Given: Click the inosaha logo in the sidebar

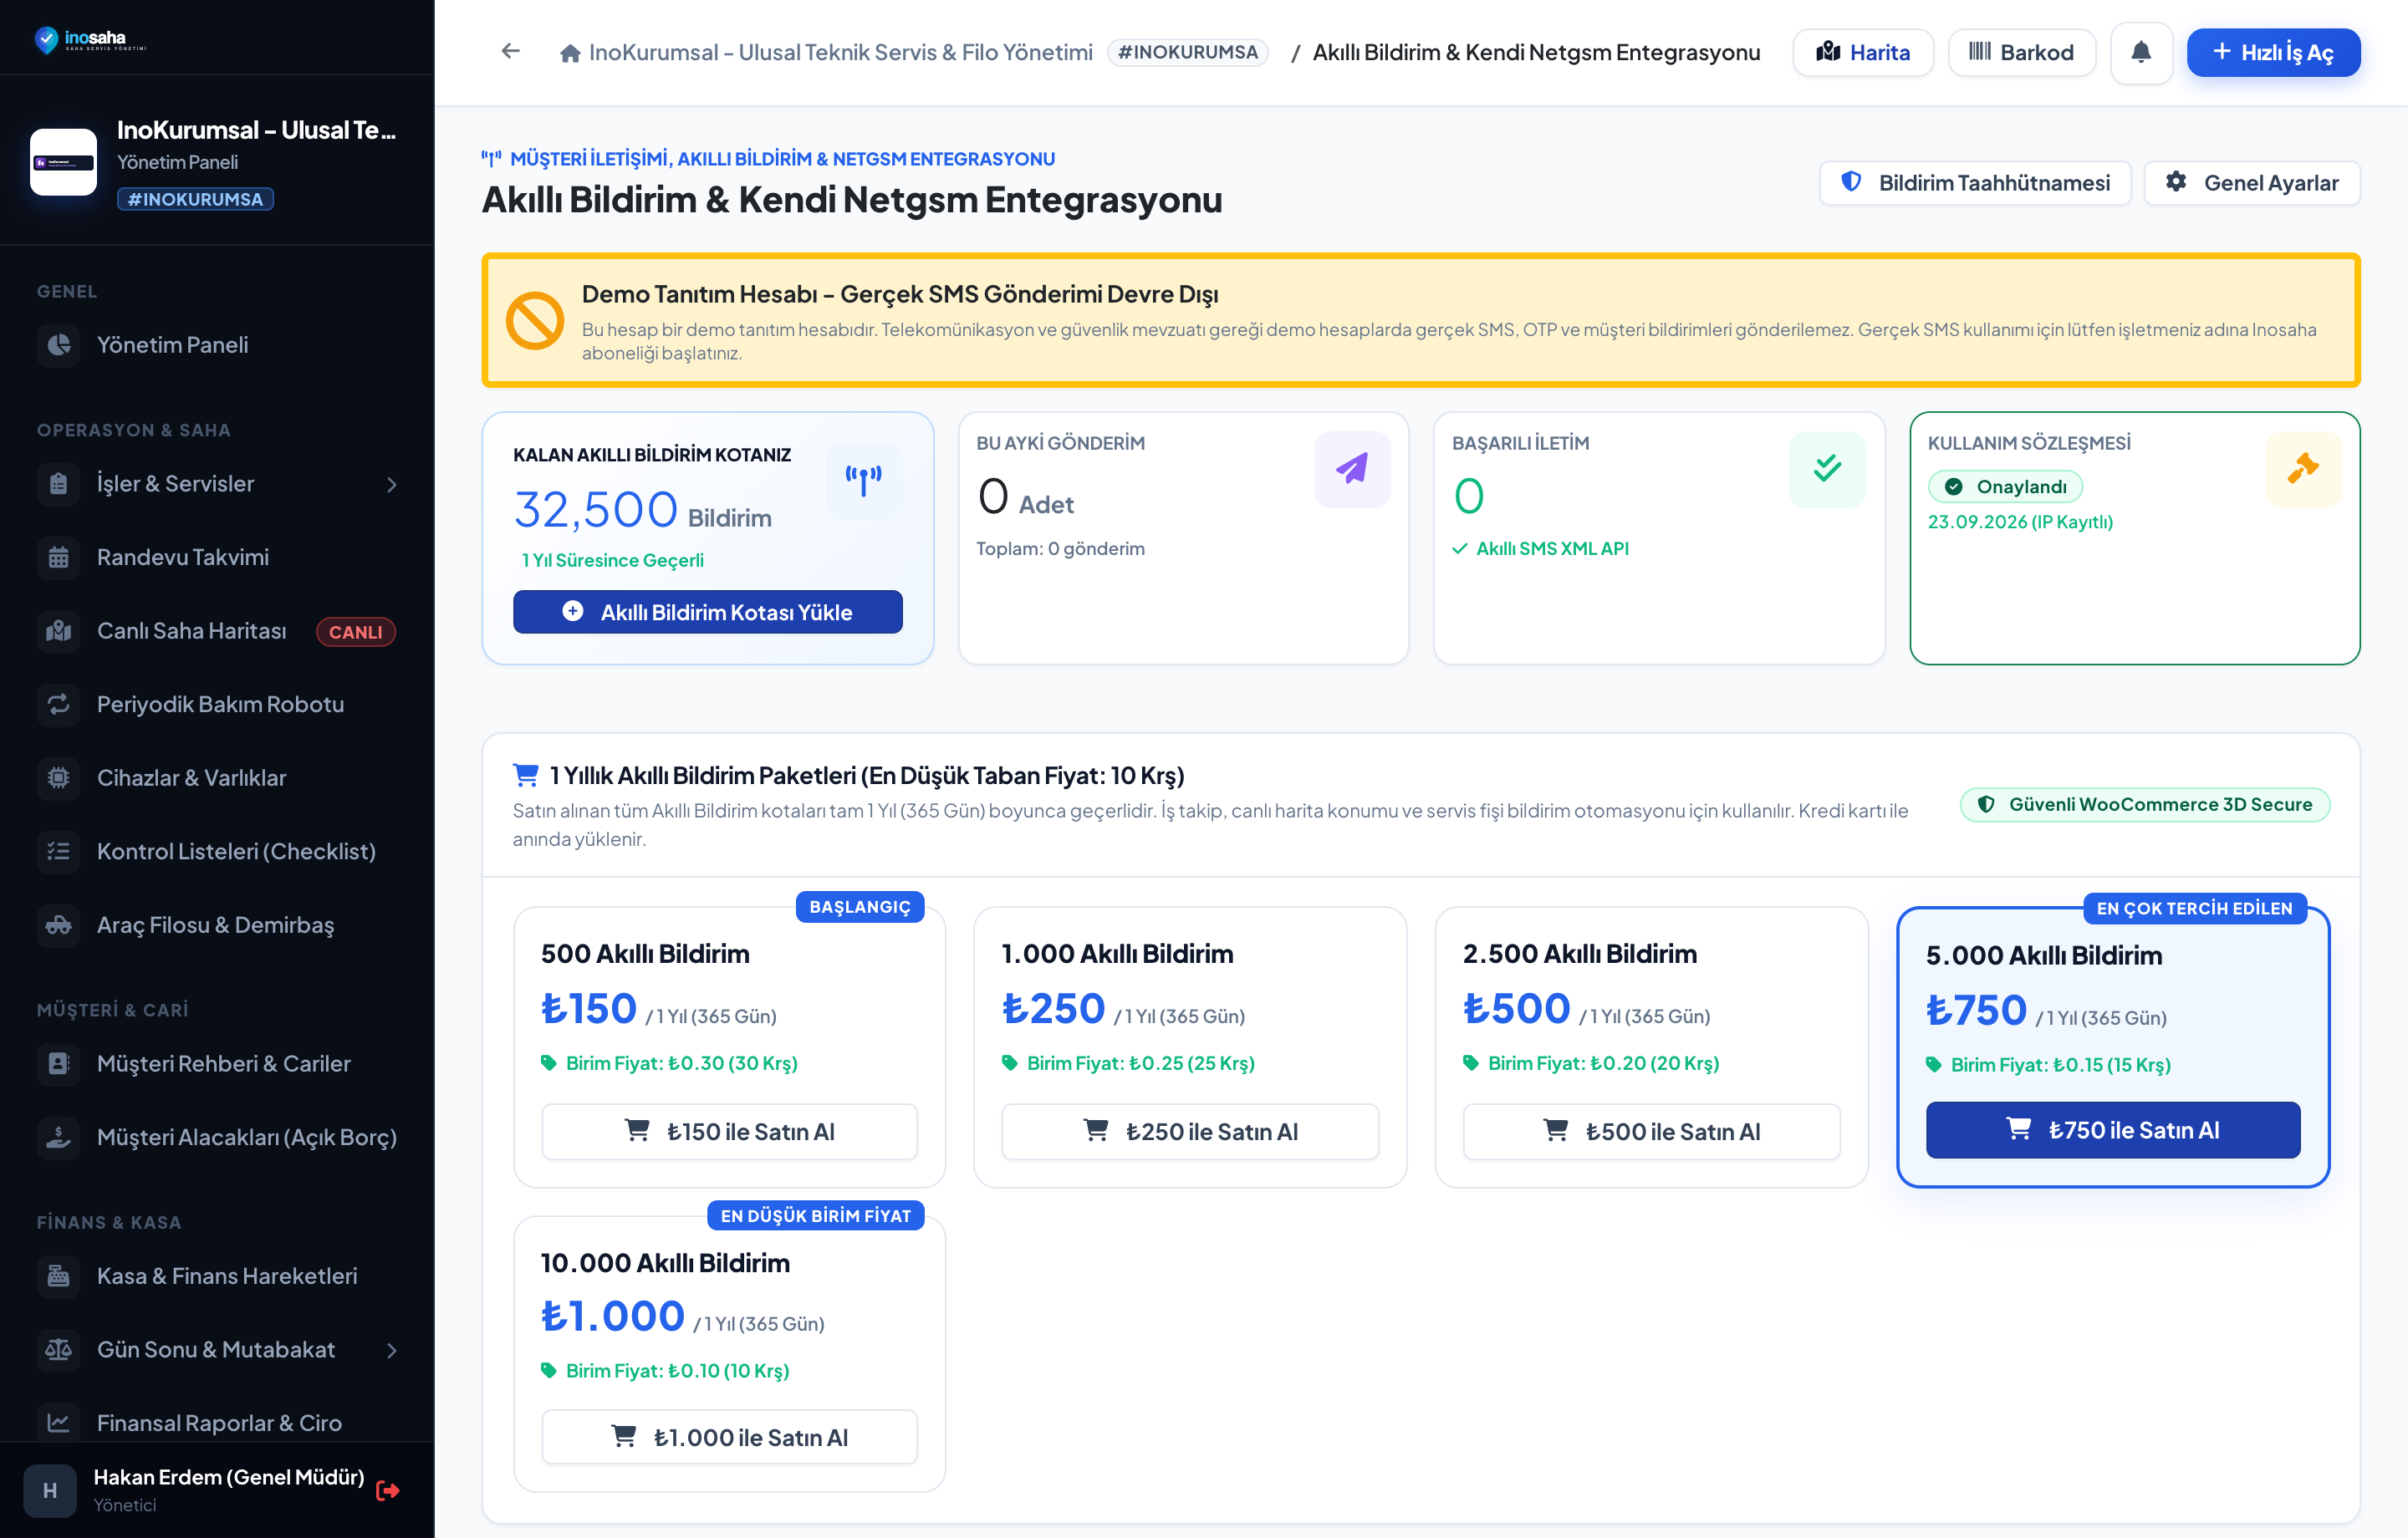Looking at the screenshot, I should pyautogui.click(x=90, y=39).
